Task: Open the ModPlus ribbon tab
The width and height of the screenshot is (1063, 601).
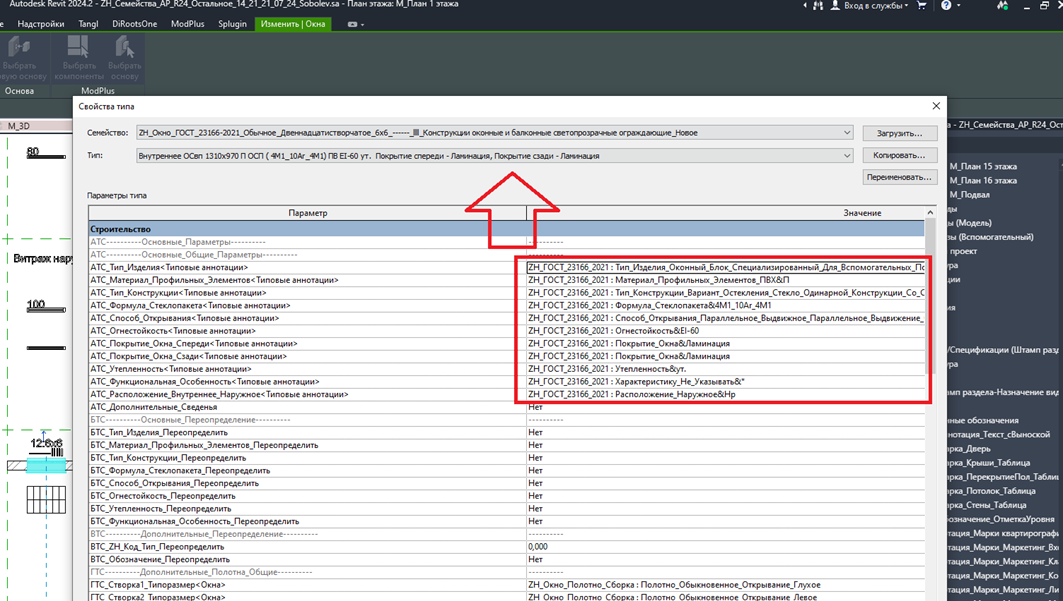Action: 188,24
